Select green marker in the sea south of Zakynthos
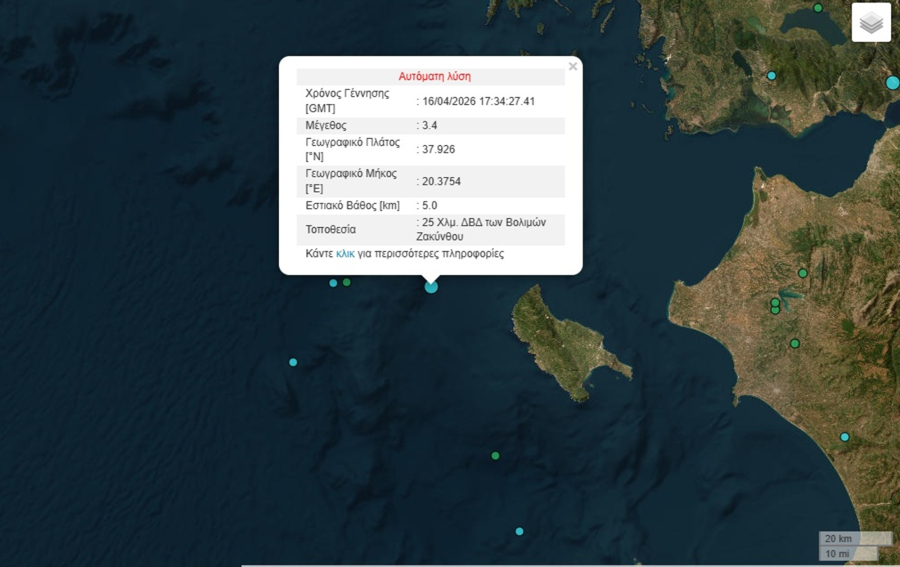 click(495, 456)
